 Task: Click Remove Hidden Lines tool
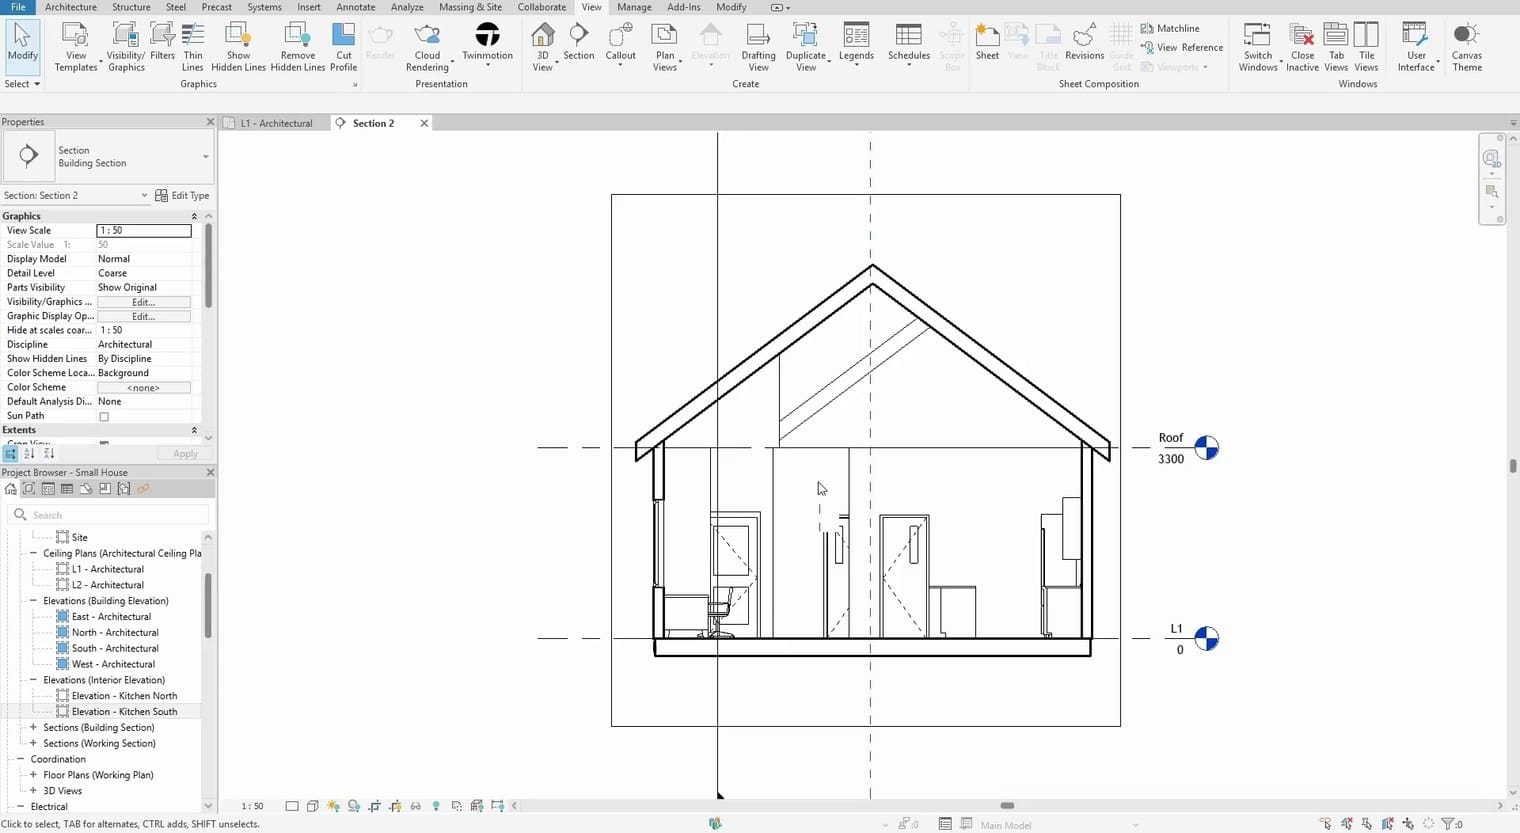[297, 47]
